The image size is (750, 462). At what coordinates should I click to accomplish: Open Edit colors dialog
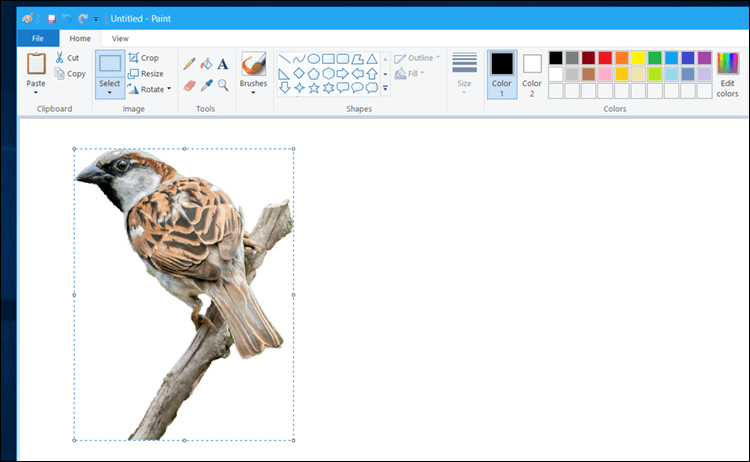coord(728,74)
